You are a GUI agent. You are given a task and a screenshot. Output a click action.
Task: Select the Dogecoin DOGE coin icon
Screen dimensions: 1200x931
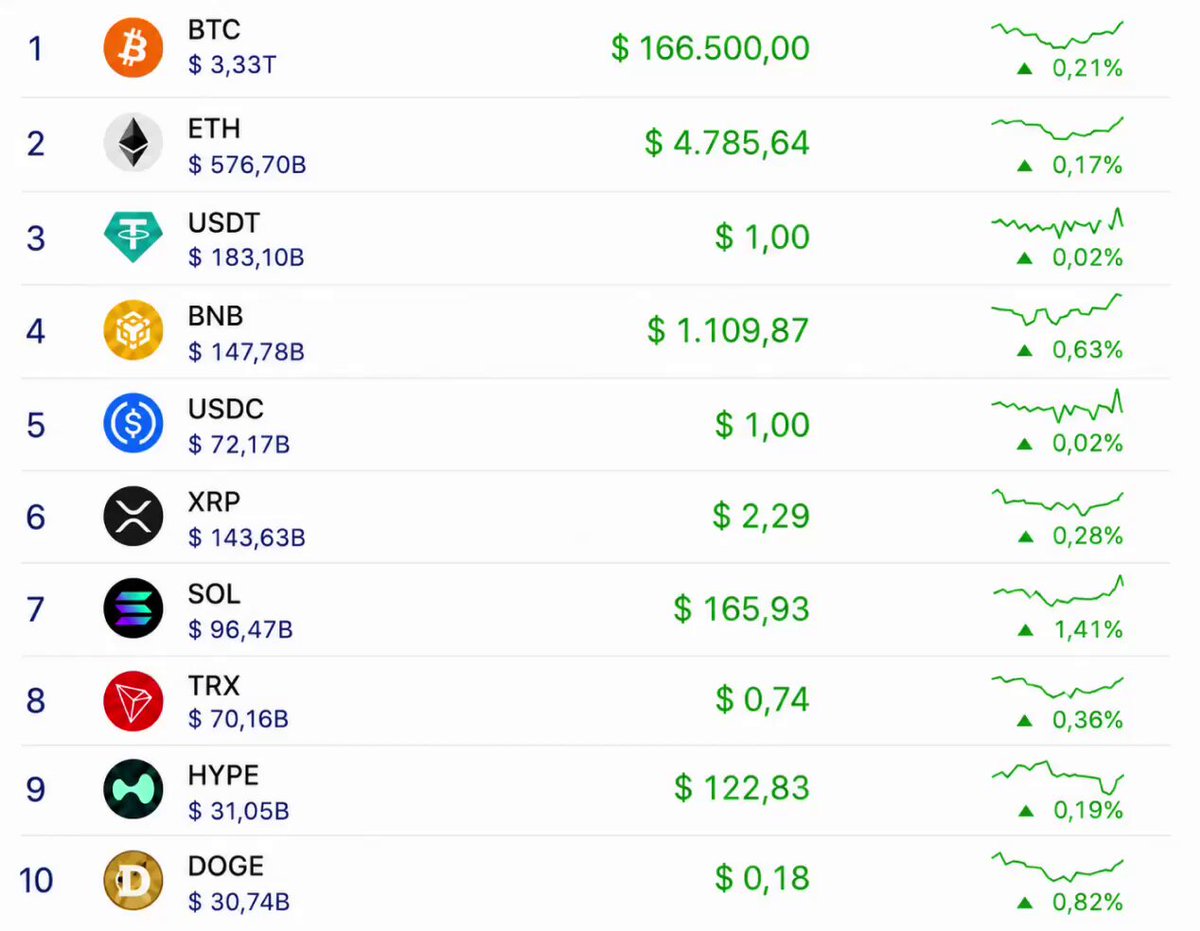(x=133, y=880)
